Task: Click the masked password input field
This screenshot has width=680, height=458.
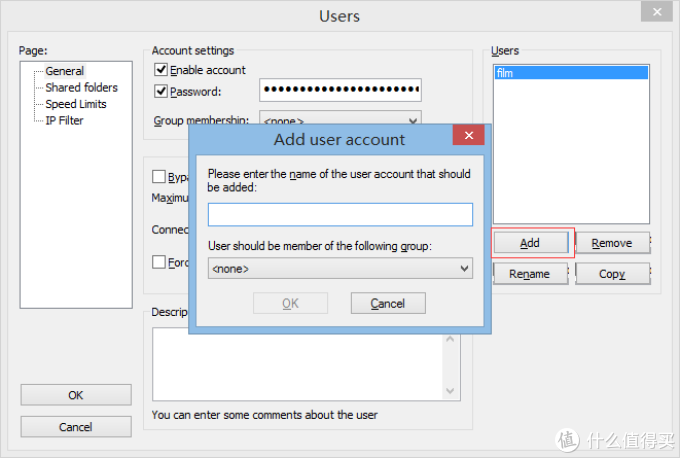Action: pos(340,91)
